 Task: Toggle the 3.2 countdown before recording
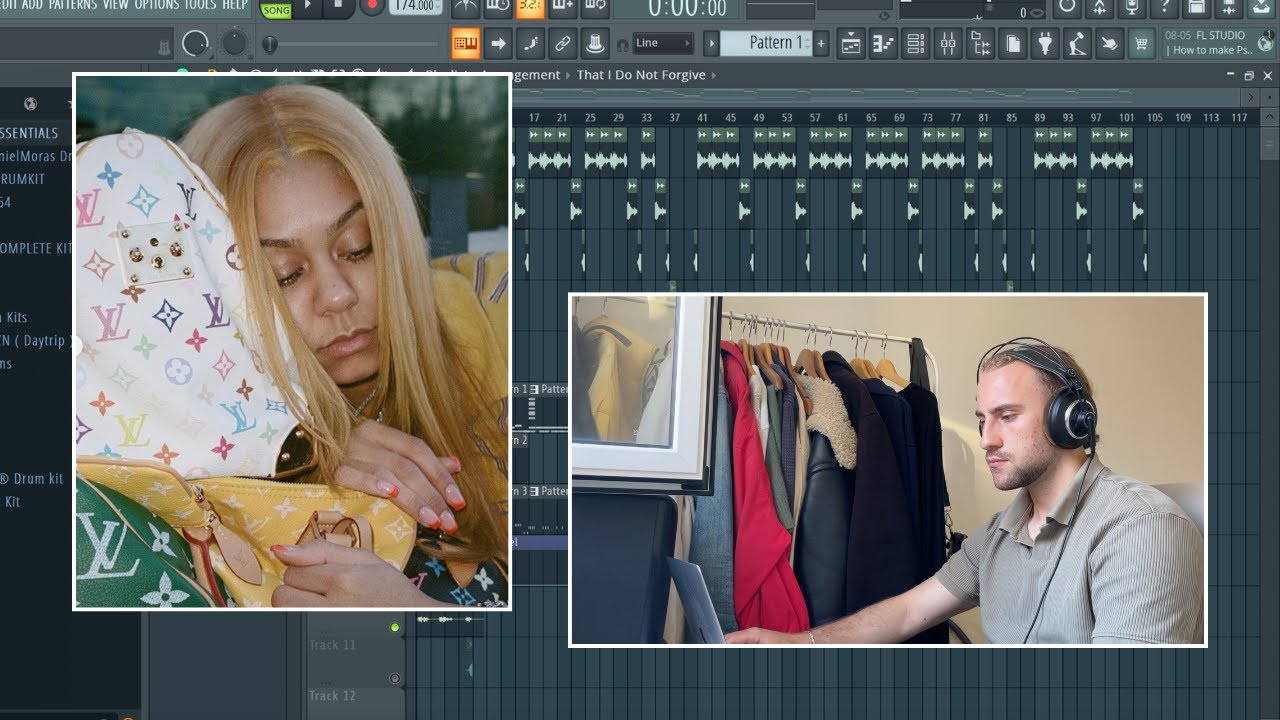click(x=530, y=7)
